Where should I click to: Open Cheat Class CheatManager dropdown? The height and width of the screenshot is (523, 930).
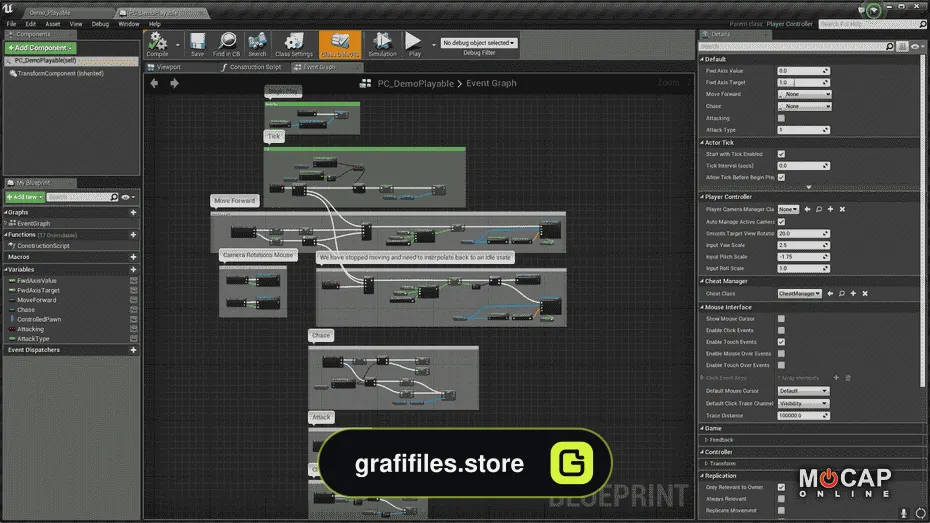(800, 294)
